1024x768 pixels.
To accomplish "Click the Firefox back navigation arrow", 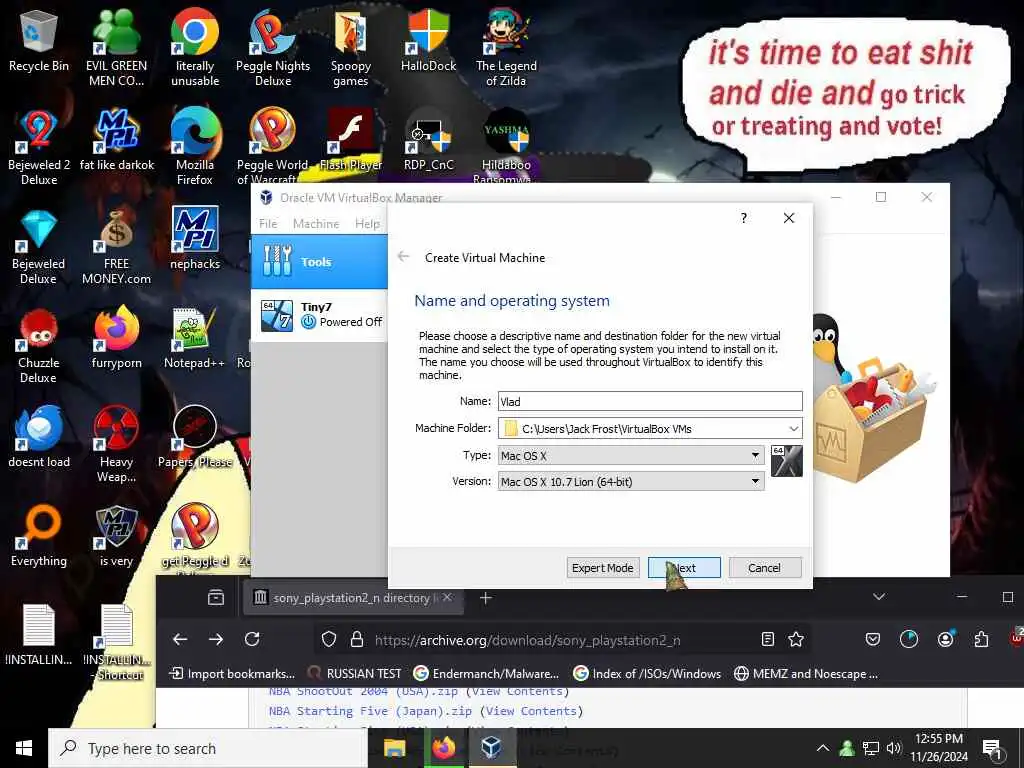I will [x=180, y=639].
